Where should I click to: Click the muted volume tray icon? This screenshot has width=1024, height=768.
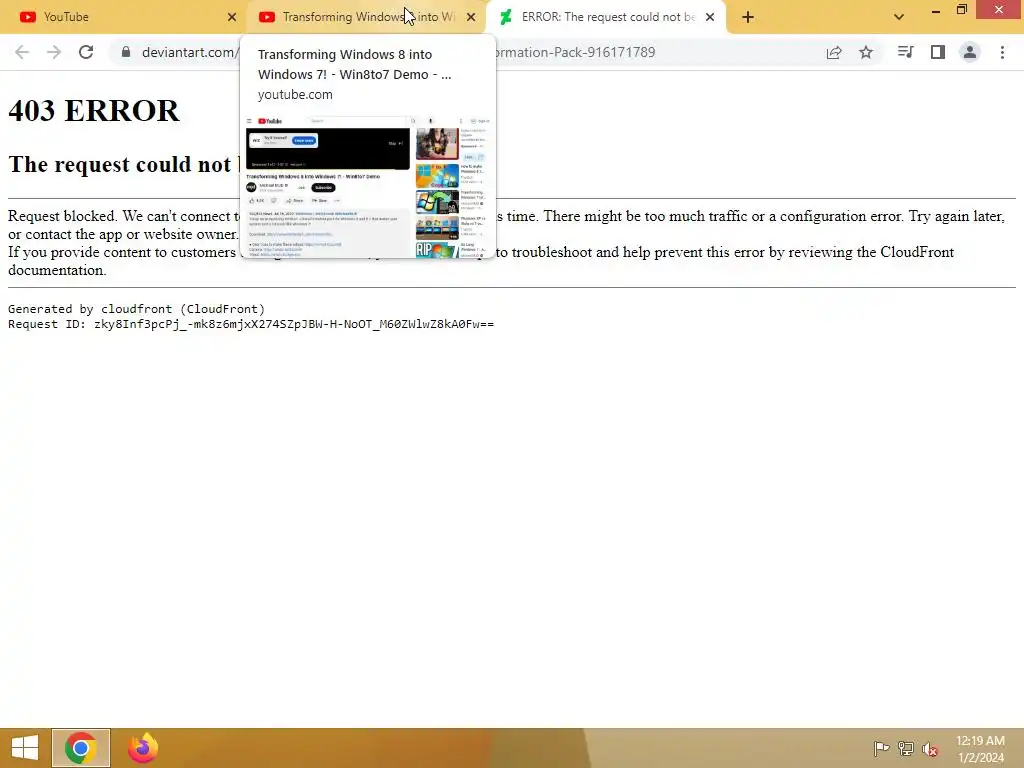(930, 748)
